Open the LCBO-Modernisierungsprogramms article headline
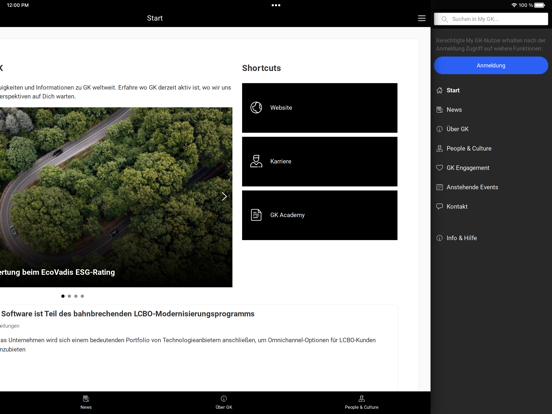The image size is (552, 414). click(x=127, y=314)
